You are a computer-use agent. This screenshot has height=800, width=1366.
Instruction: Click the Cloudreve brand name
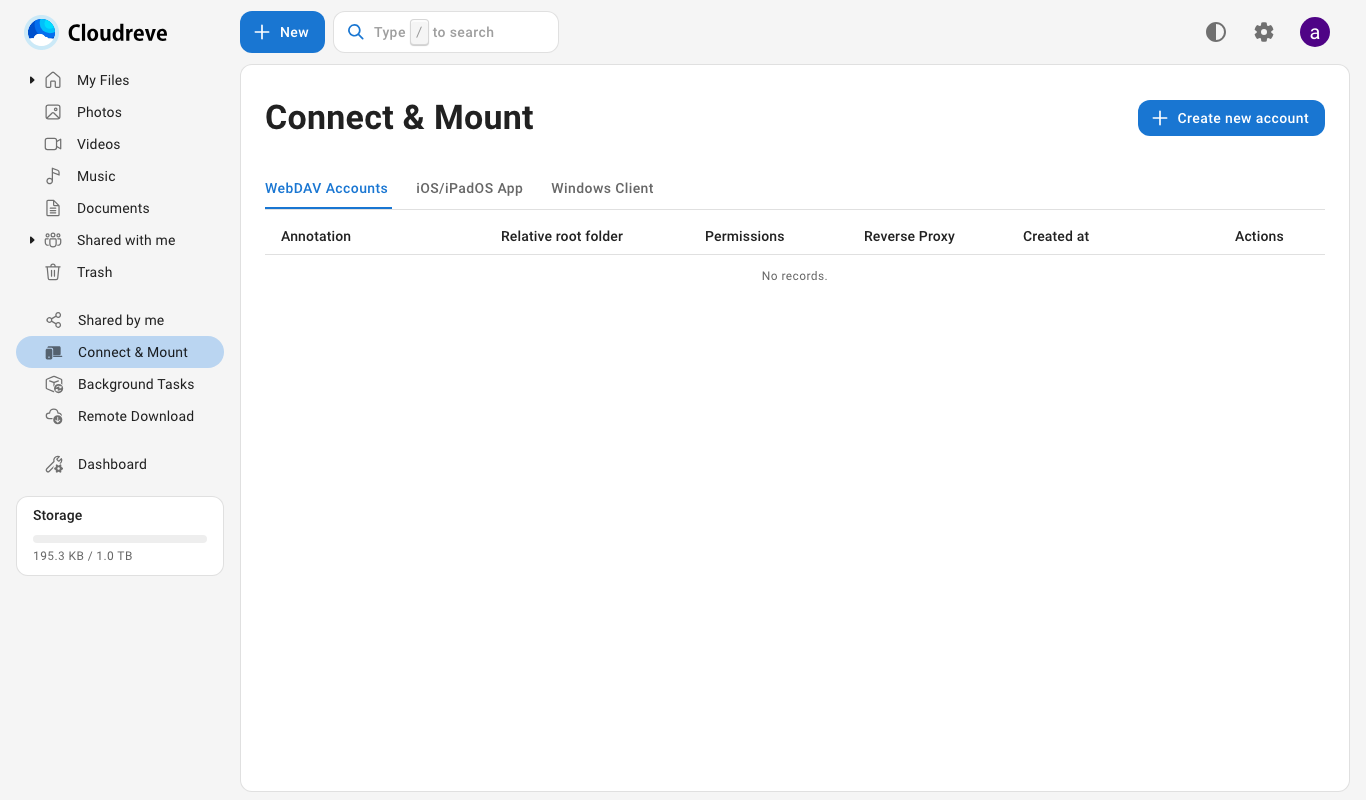coord(118,33)
